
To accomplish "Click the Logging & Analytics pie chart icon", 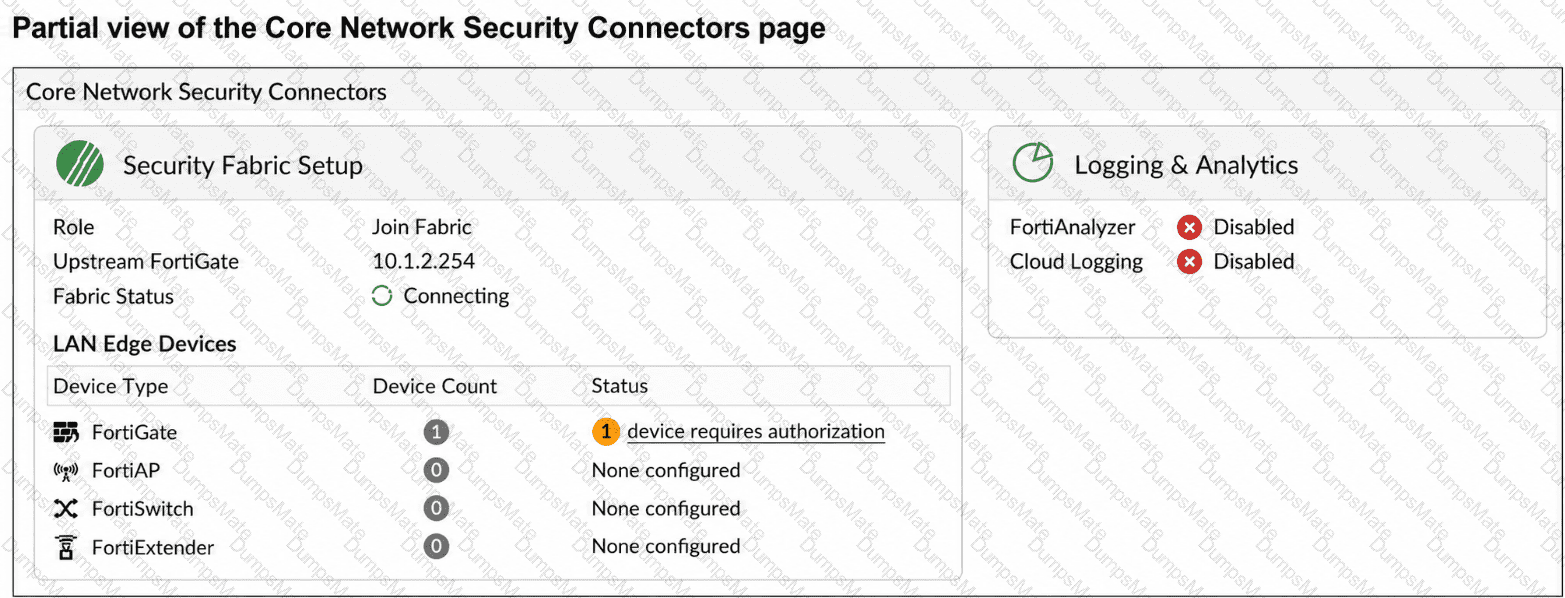I will click(1033, 162).
